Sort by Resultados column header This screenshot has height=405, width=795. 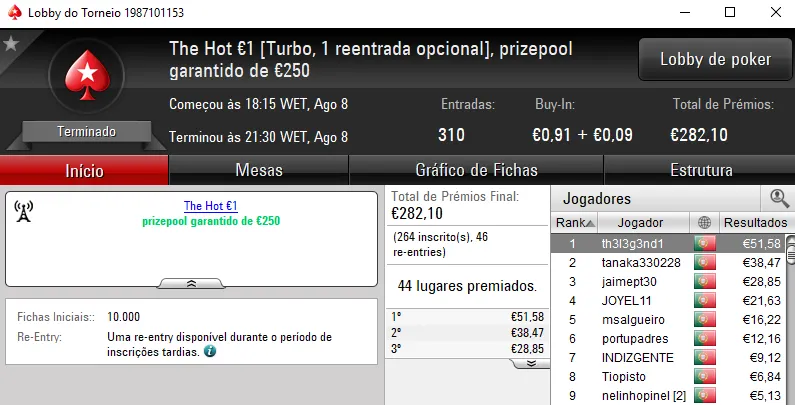pyautogui.click(x=755, y=222)
